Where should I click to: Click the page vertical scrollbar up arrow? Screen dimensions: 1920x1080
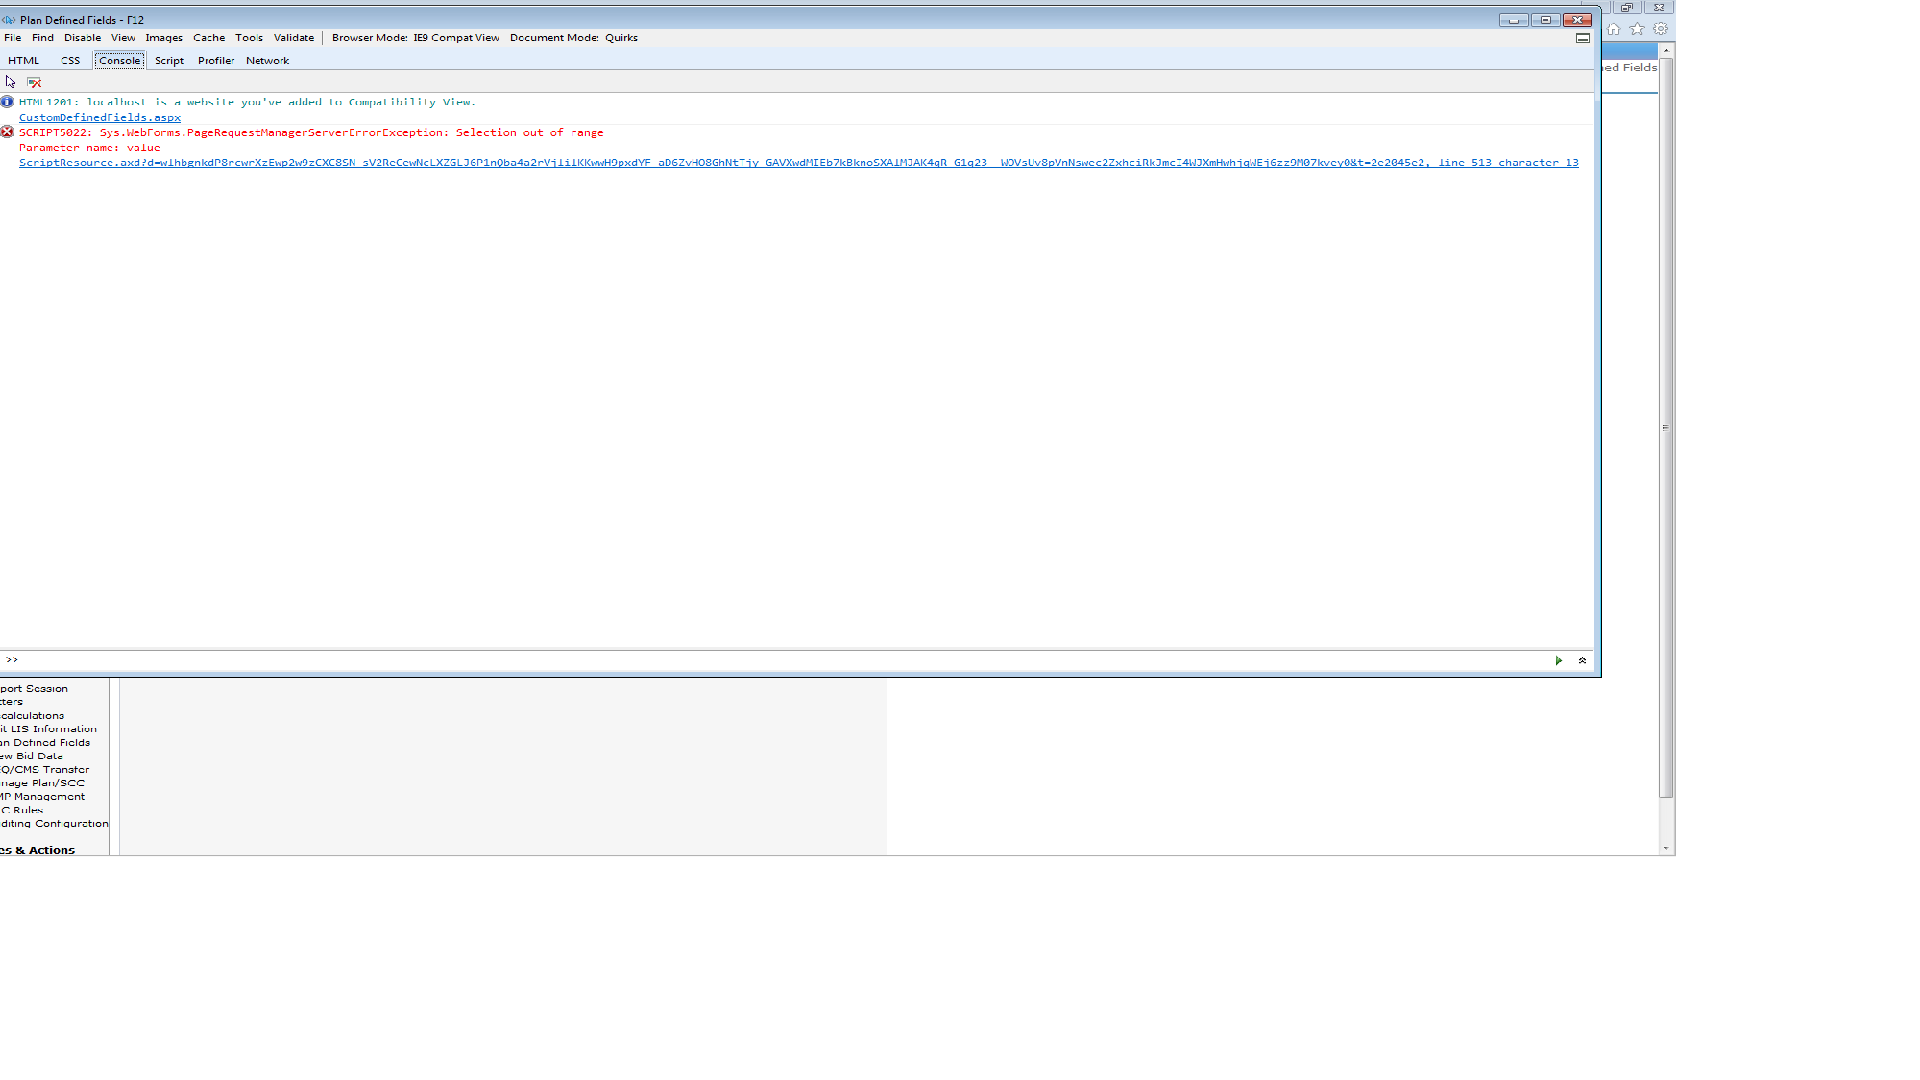coord(1666,51)
